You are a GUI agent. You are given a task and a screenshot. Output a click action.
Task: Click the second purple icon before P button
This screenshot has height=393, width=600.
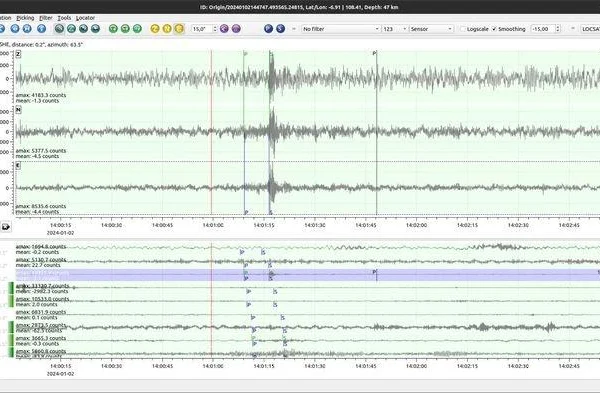click(x=236, y=29)
